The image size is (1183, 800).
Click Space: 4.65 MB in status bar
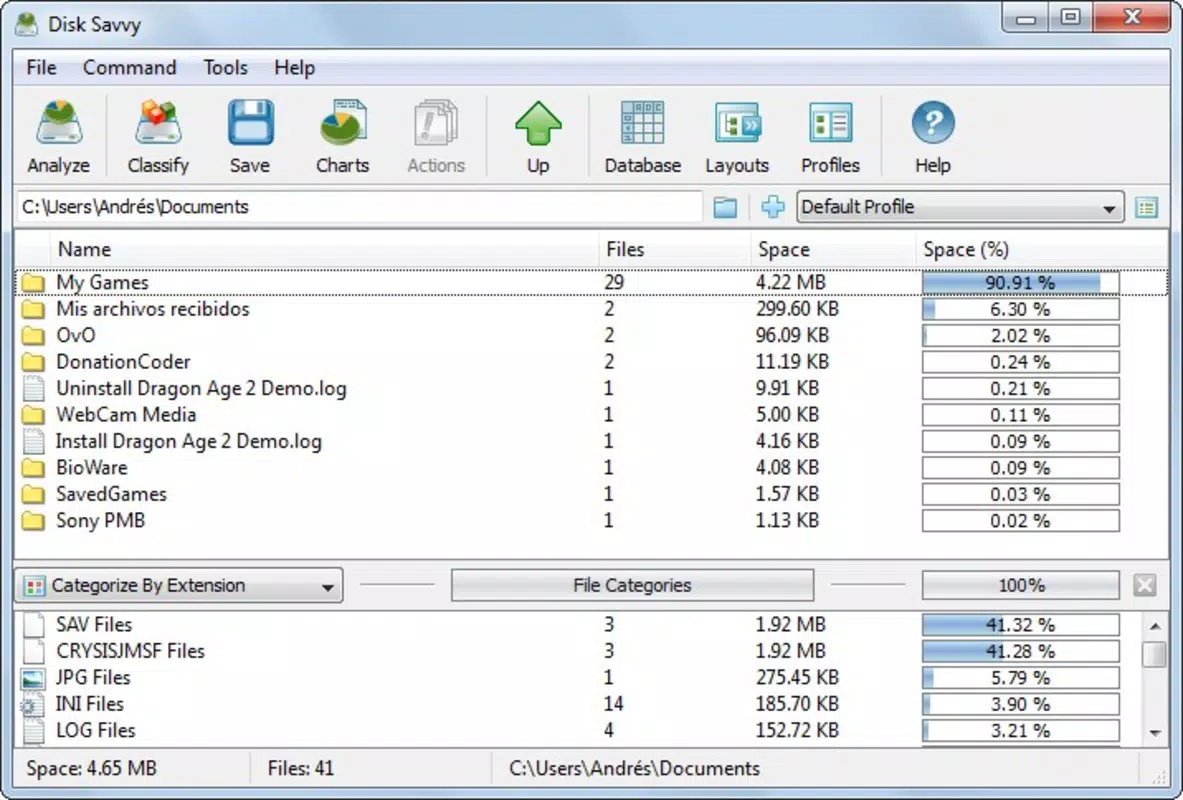click(91, 769)
